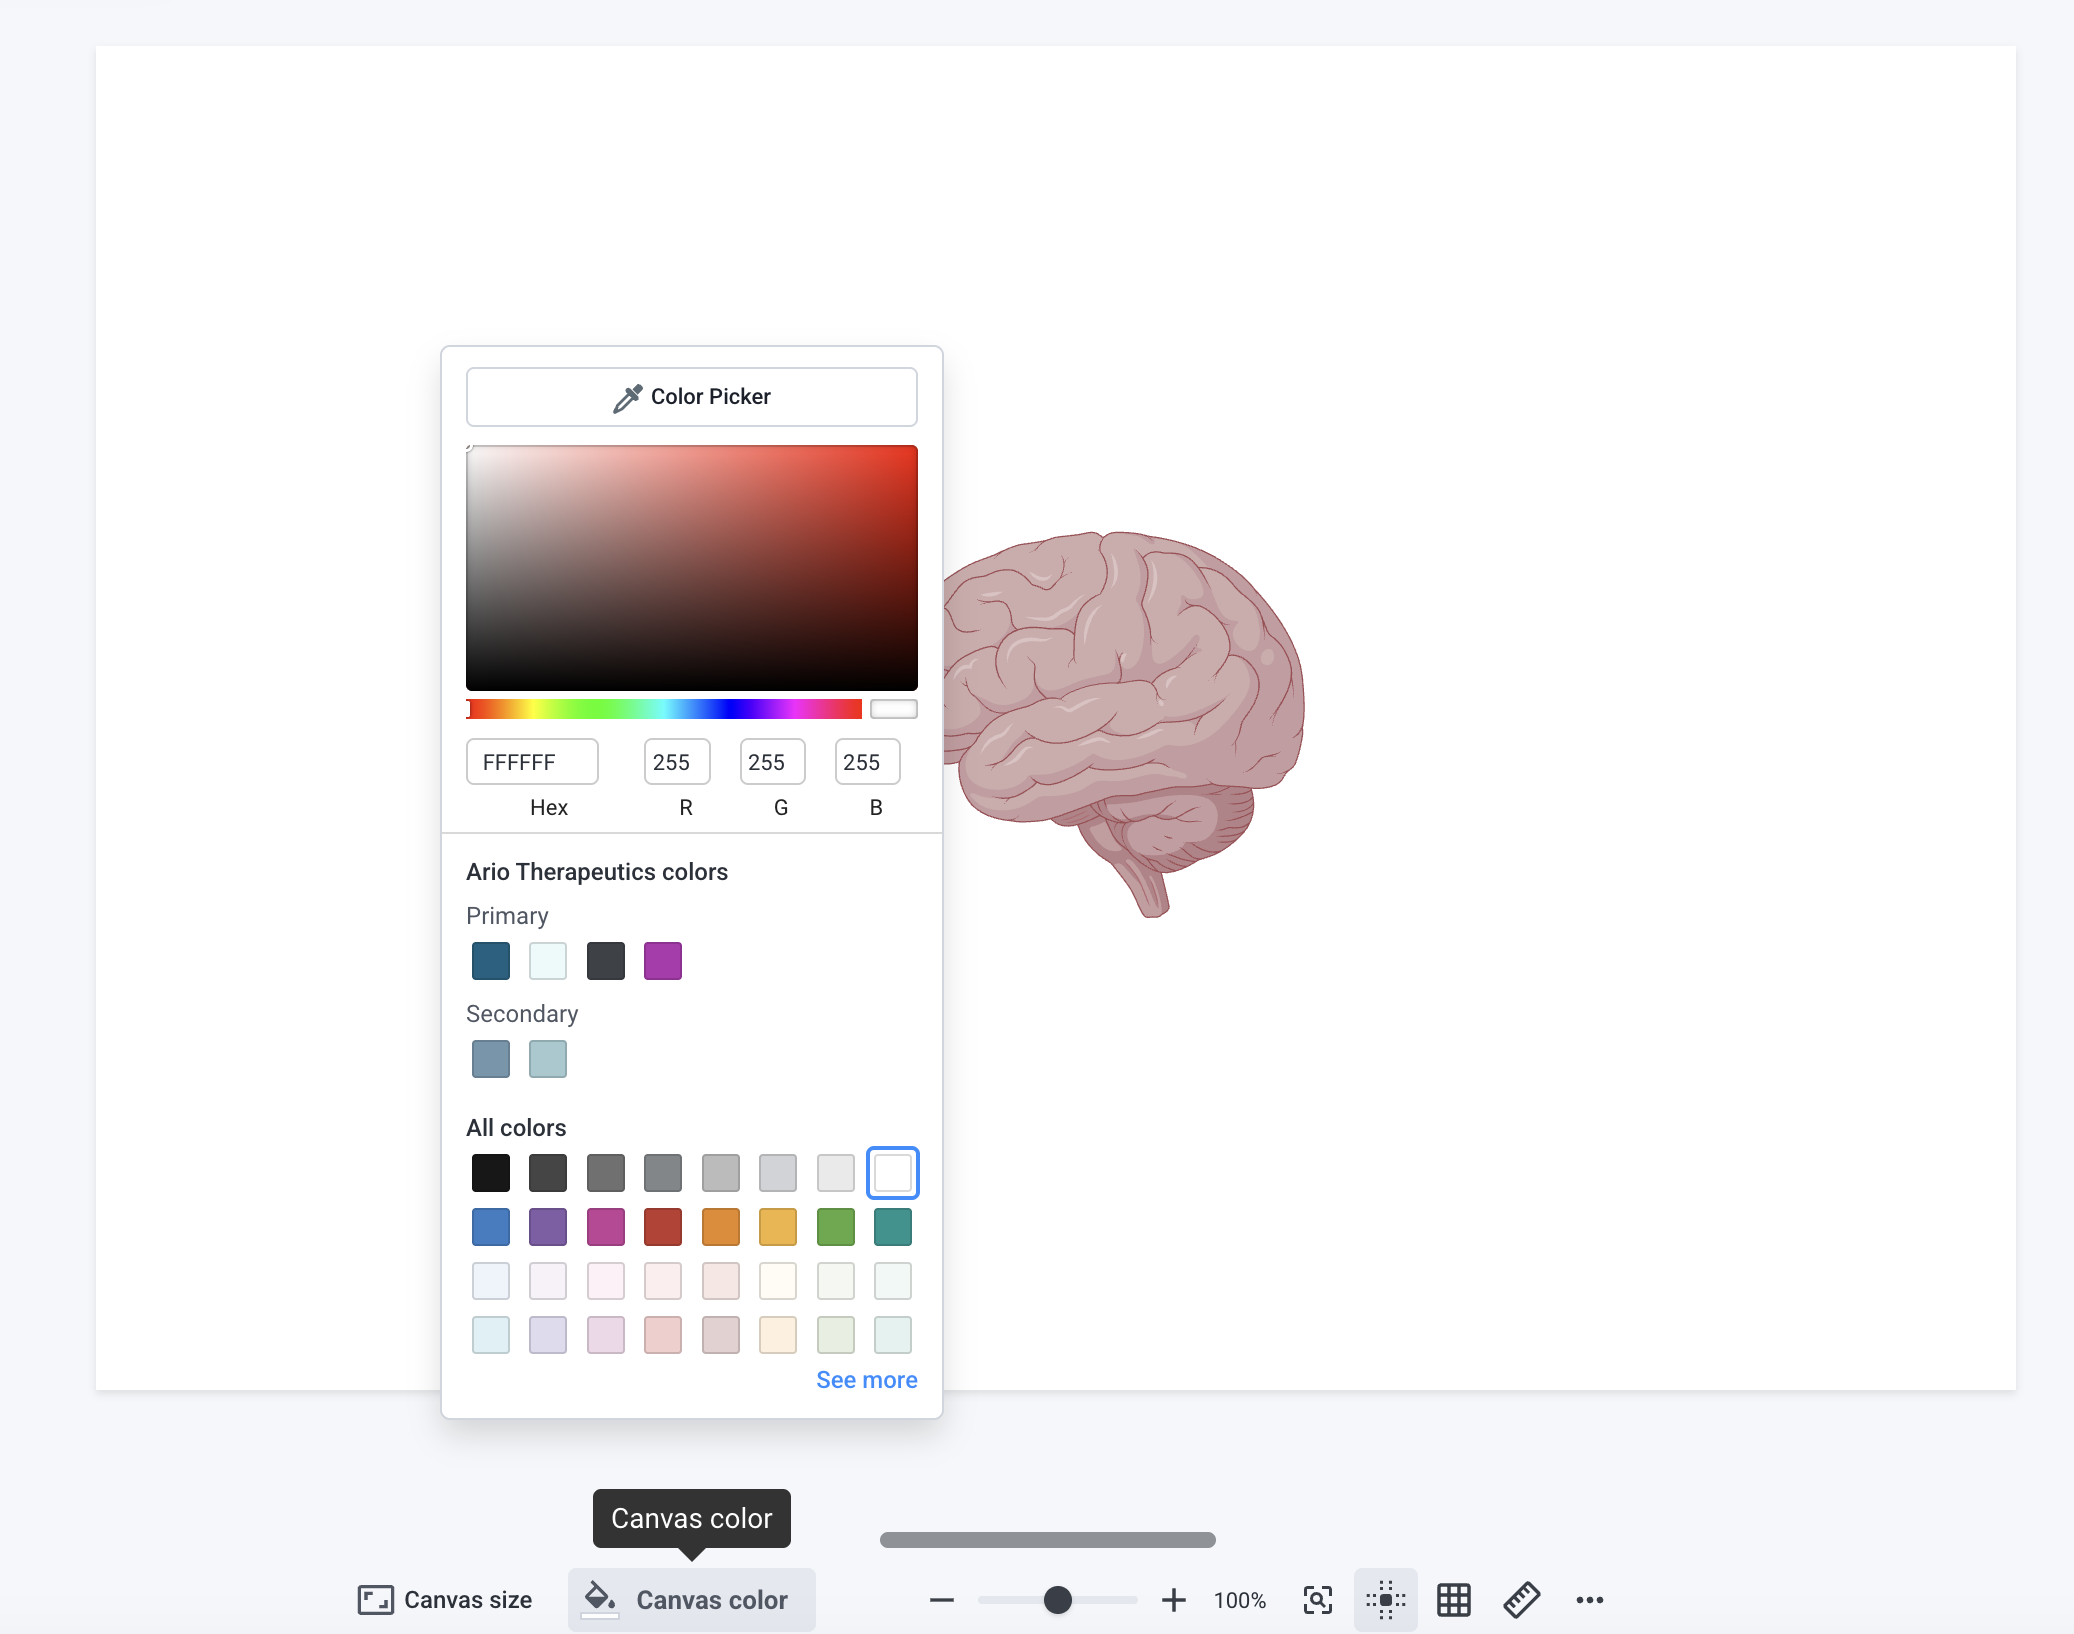Image resolution: width=2074 pixels, height=1634 pixels.
Task: Click the Canvas color paint bucket button
Action: pyautogui.click(x=691, y=1600)
